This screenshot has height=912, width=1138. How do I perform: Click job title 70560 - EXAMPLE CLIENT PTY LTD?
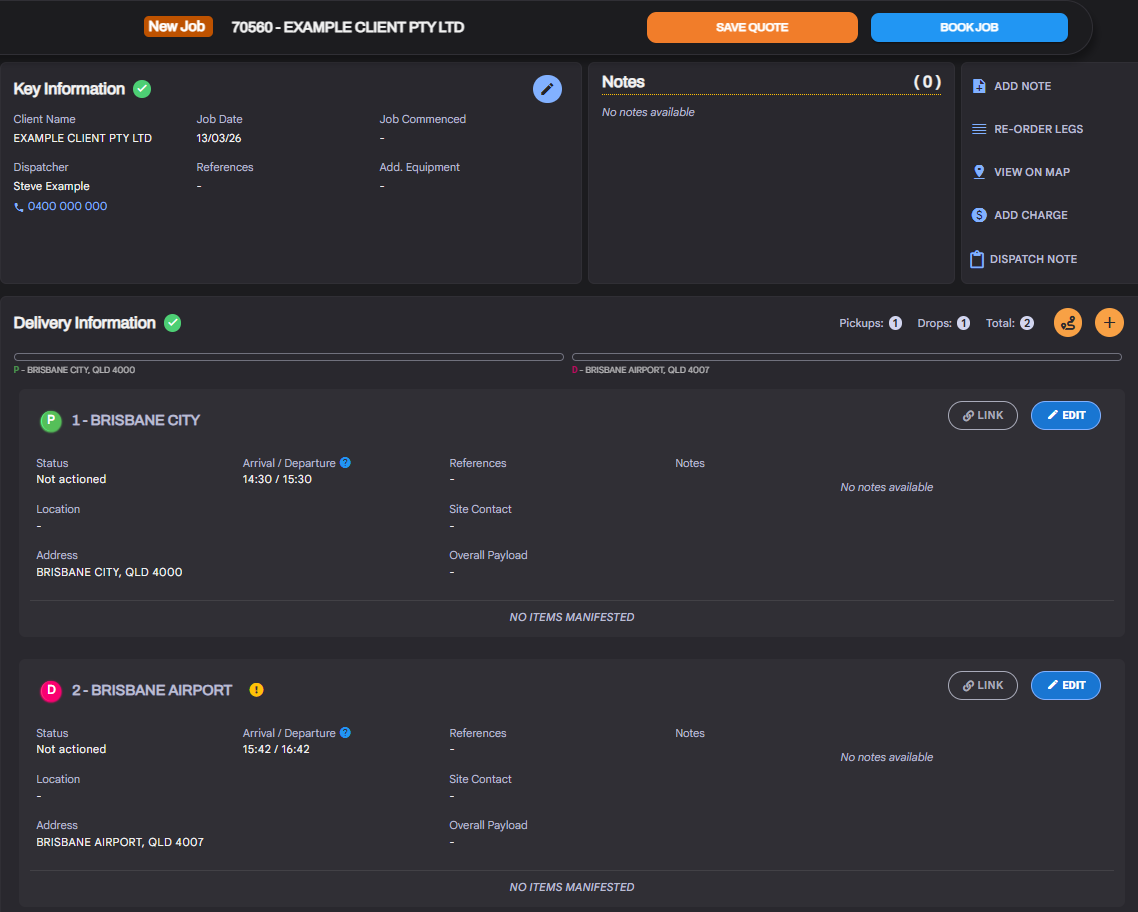348,28
